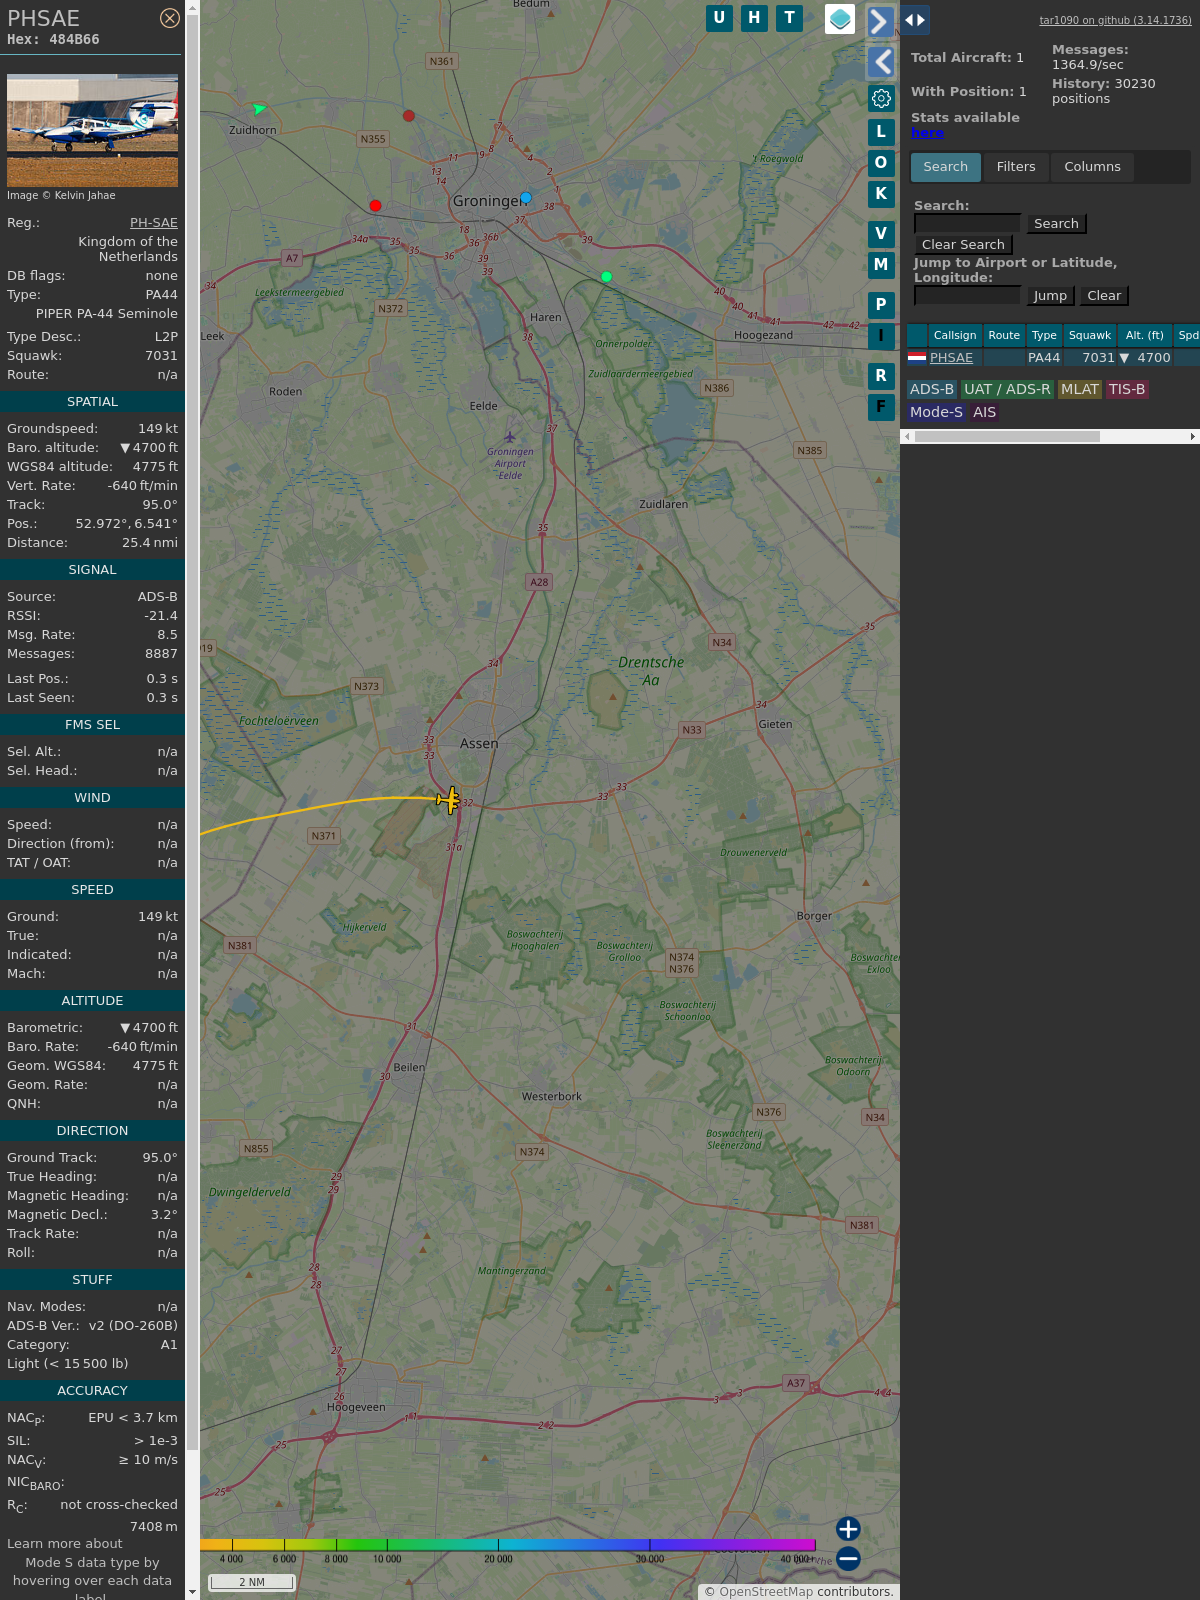Toggle the M map button
Screen dimensions: 1200x1600
[x=881, y=265]
